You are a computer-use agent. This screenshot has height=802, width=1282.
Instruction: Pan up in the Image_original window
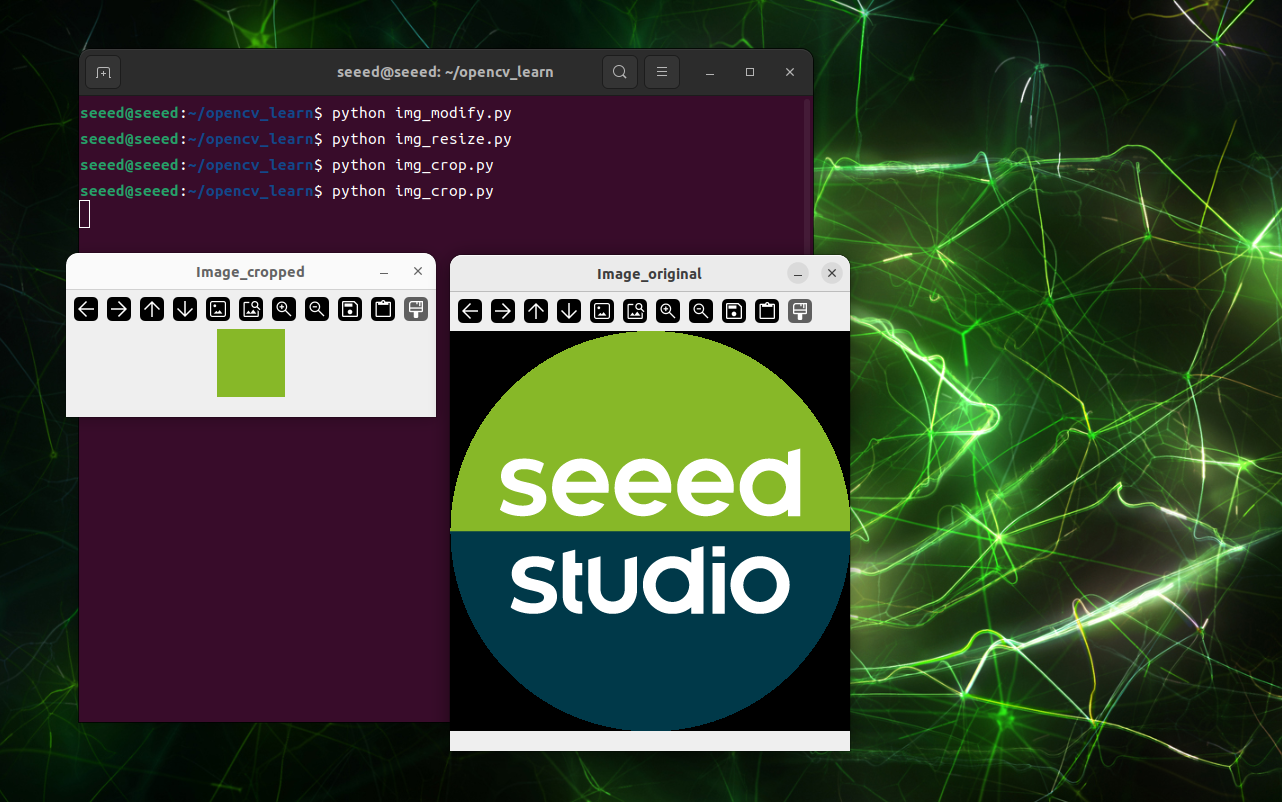(536, 311)
